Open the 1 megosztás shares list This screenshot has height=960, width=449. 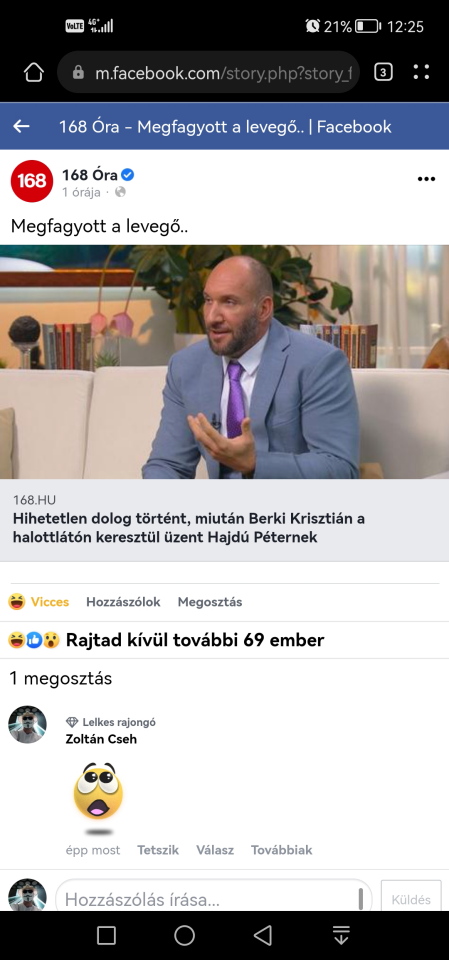click(x=61, y=678)
